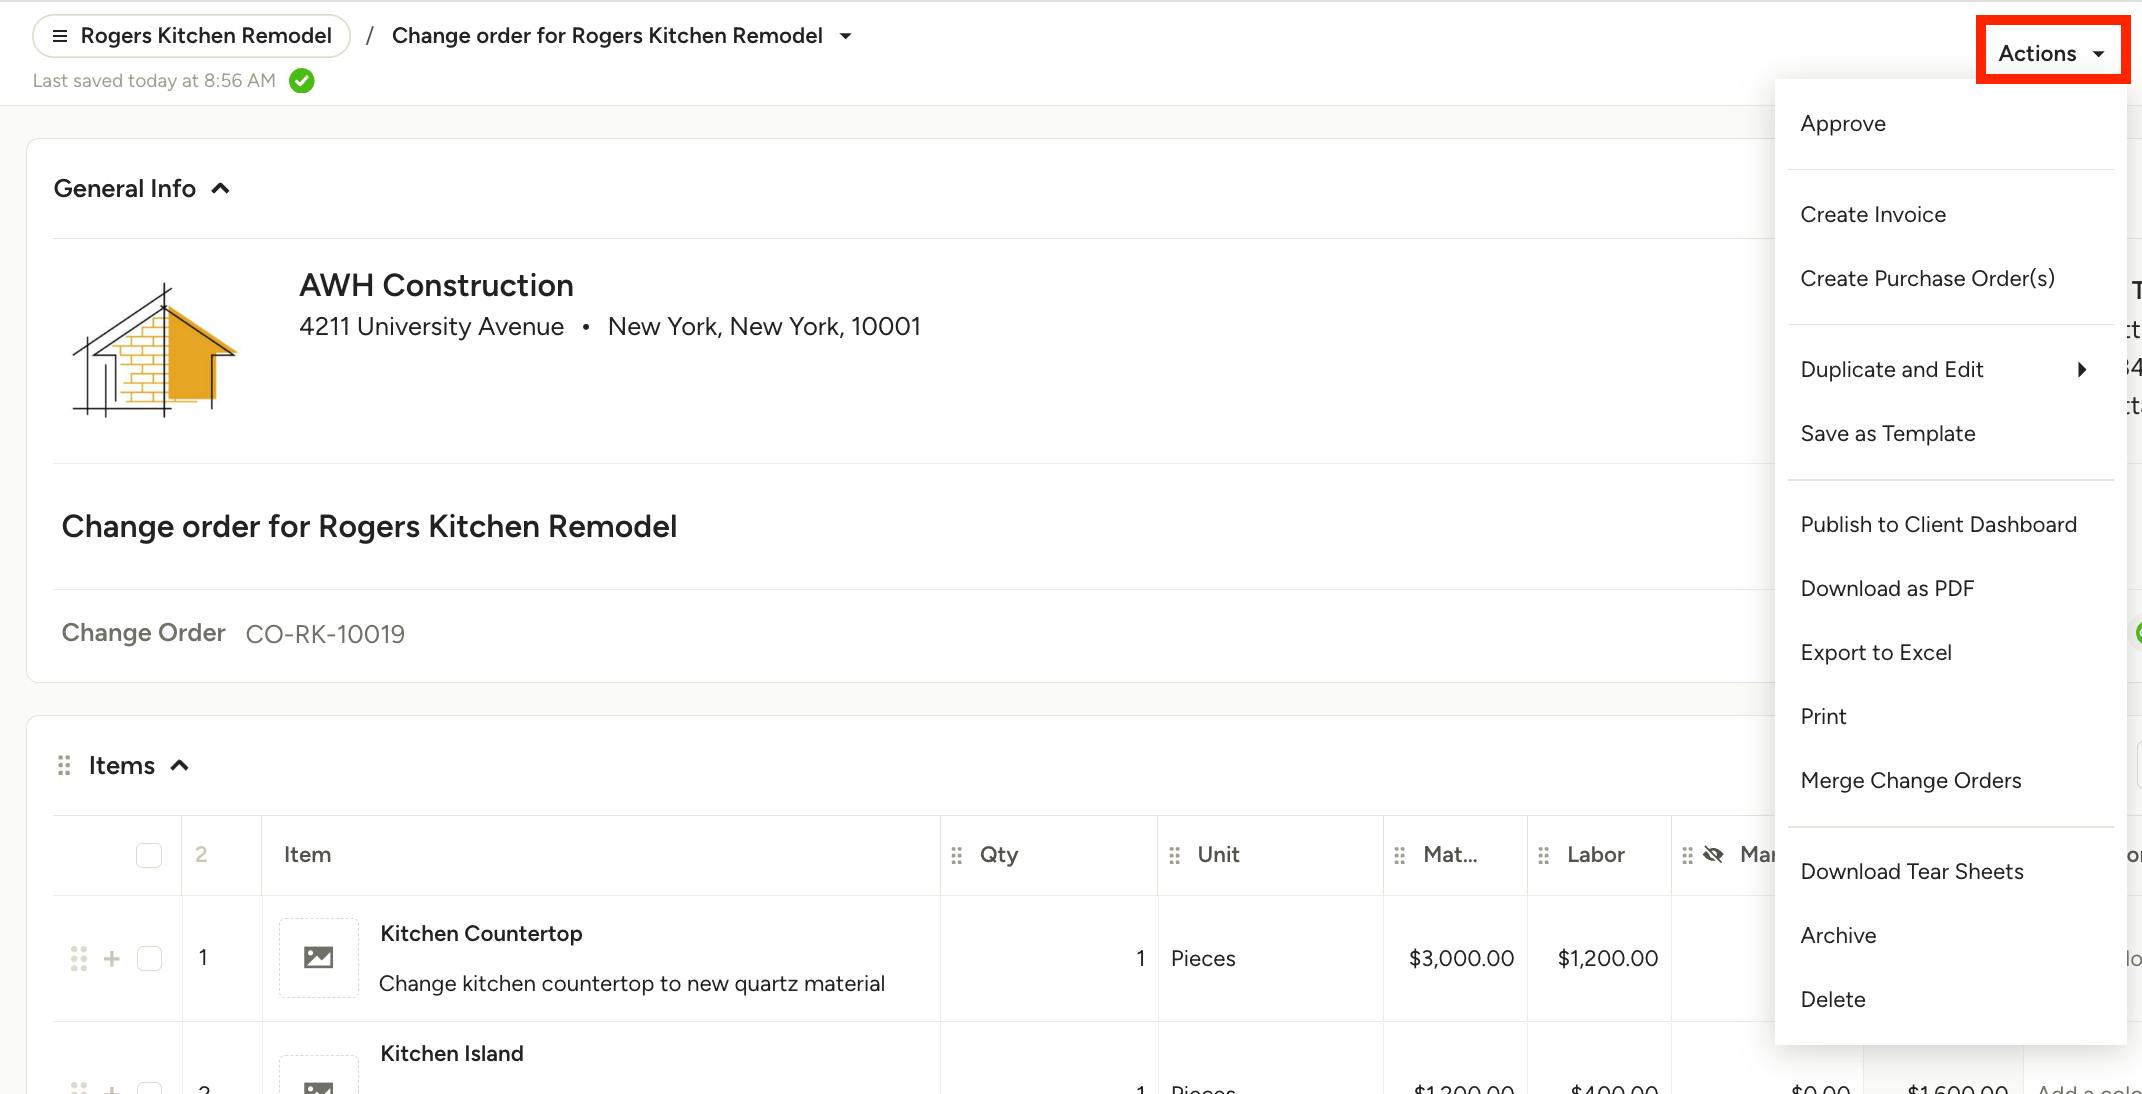
Task: Click the Qty column drag handle
Action: [x=957, y=856]
